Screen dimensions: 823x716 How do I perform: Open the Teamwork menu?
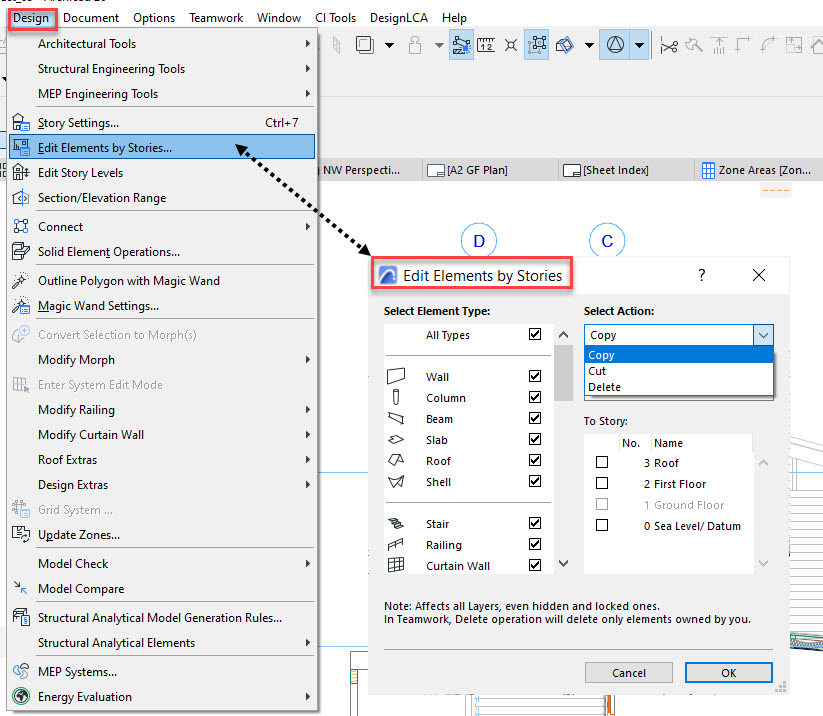(x=216, y=18)
